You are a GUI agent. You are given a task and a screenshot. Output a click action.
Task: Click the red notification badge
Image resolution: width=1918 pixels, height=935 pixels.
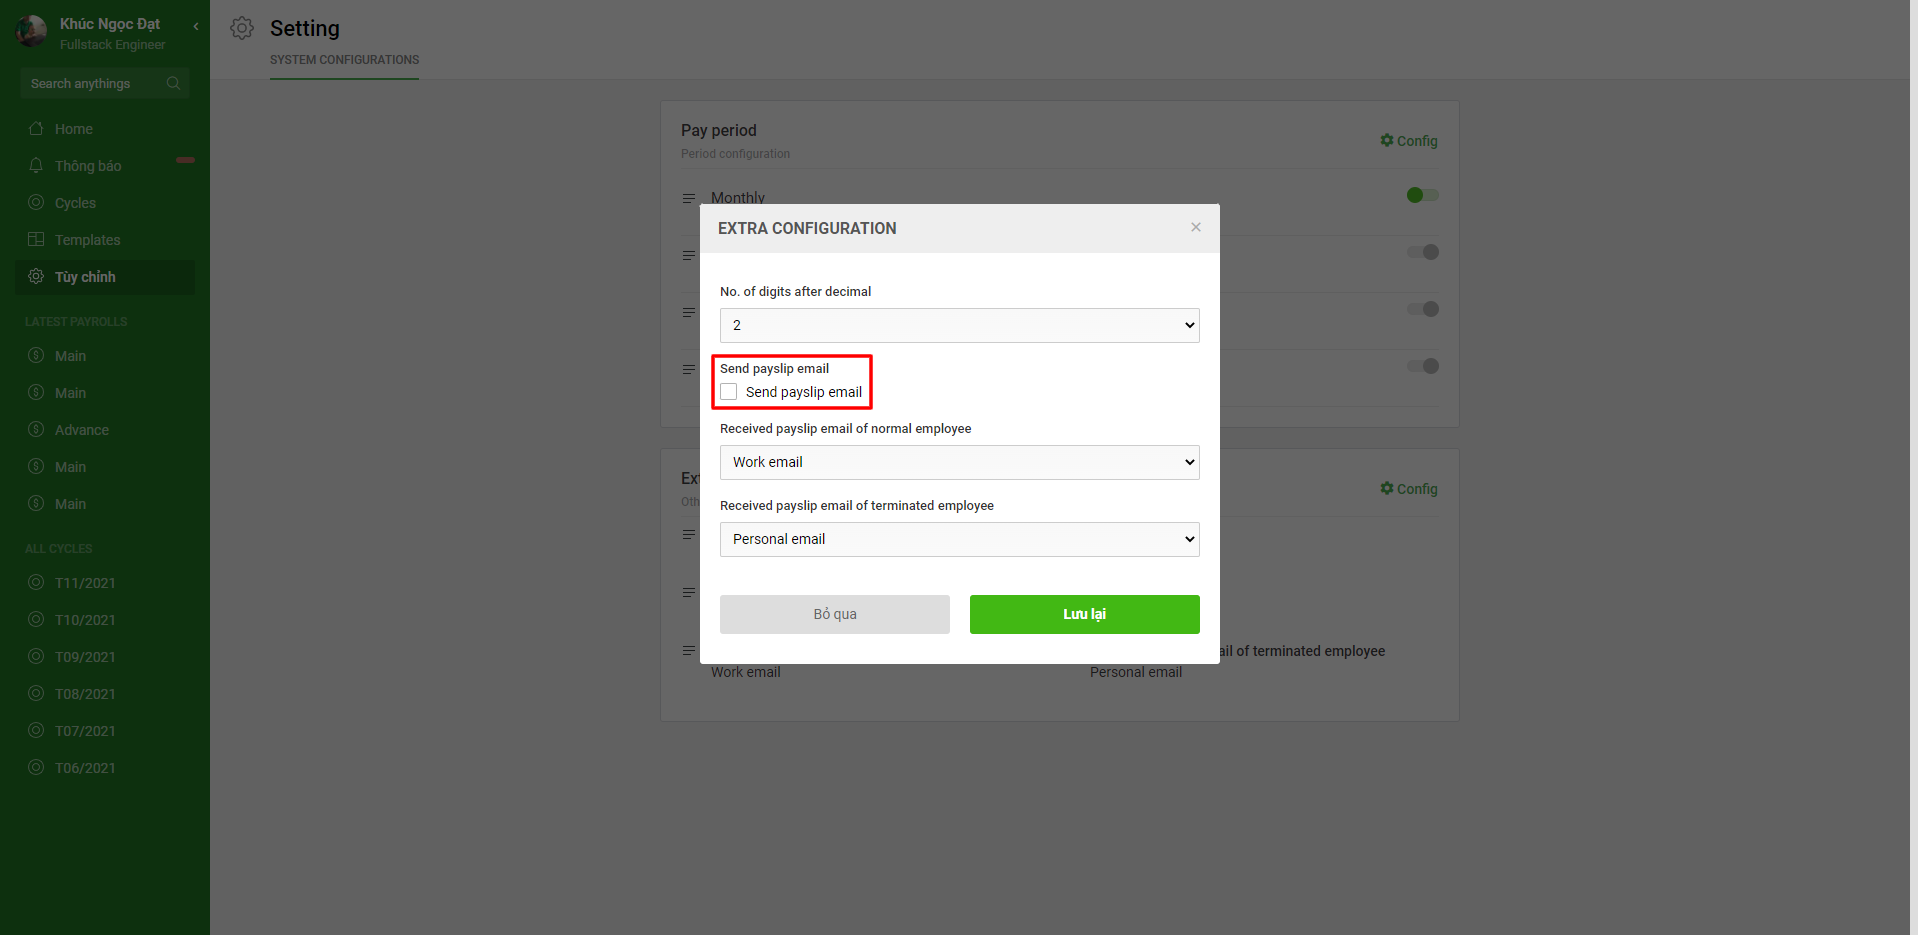pos(185,160)
